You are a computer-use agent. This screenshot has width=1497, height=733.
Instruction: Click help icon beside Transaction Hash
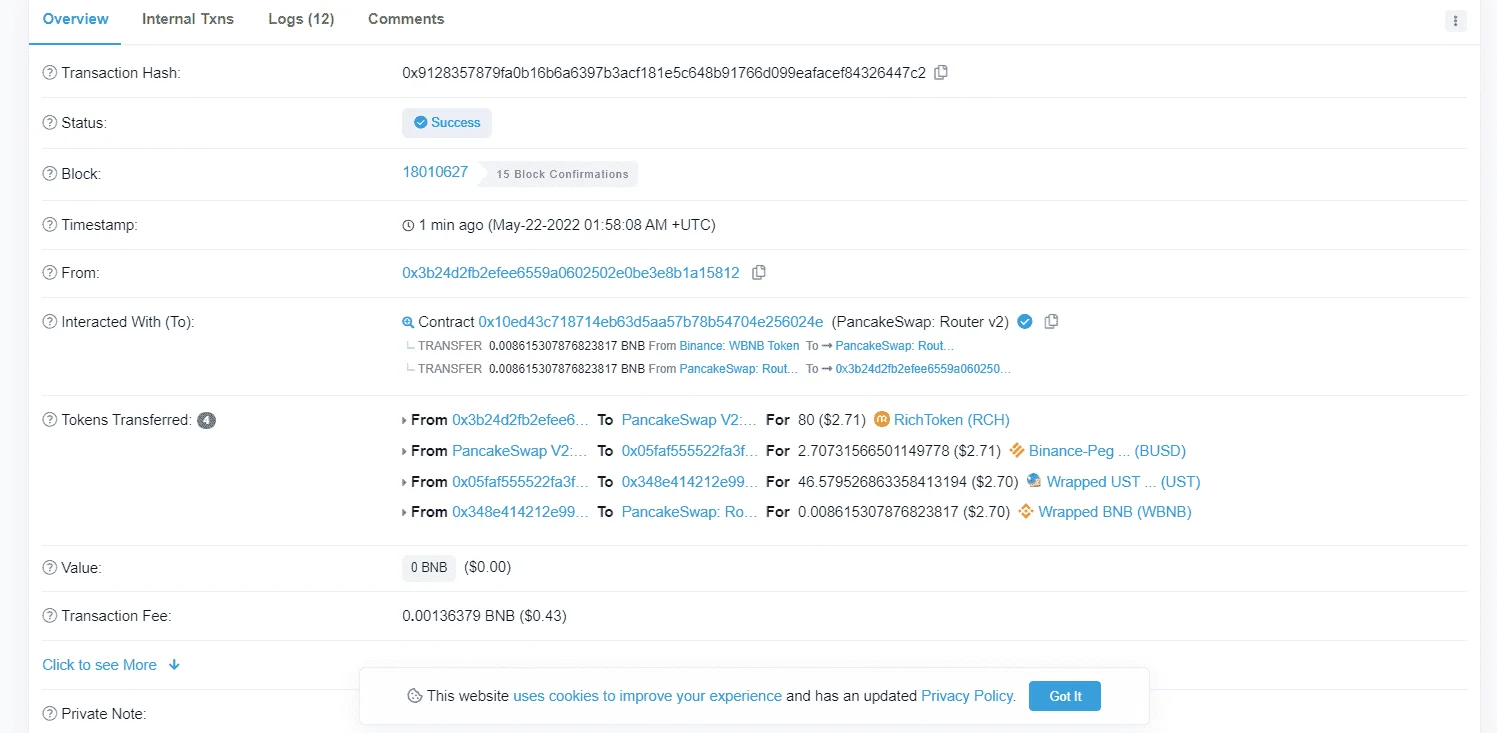(50, 73)
